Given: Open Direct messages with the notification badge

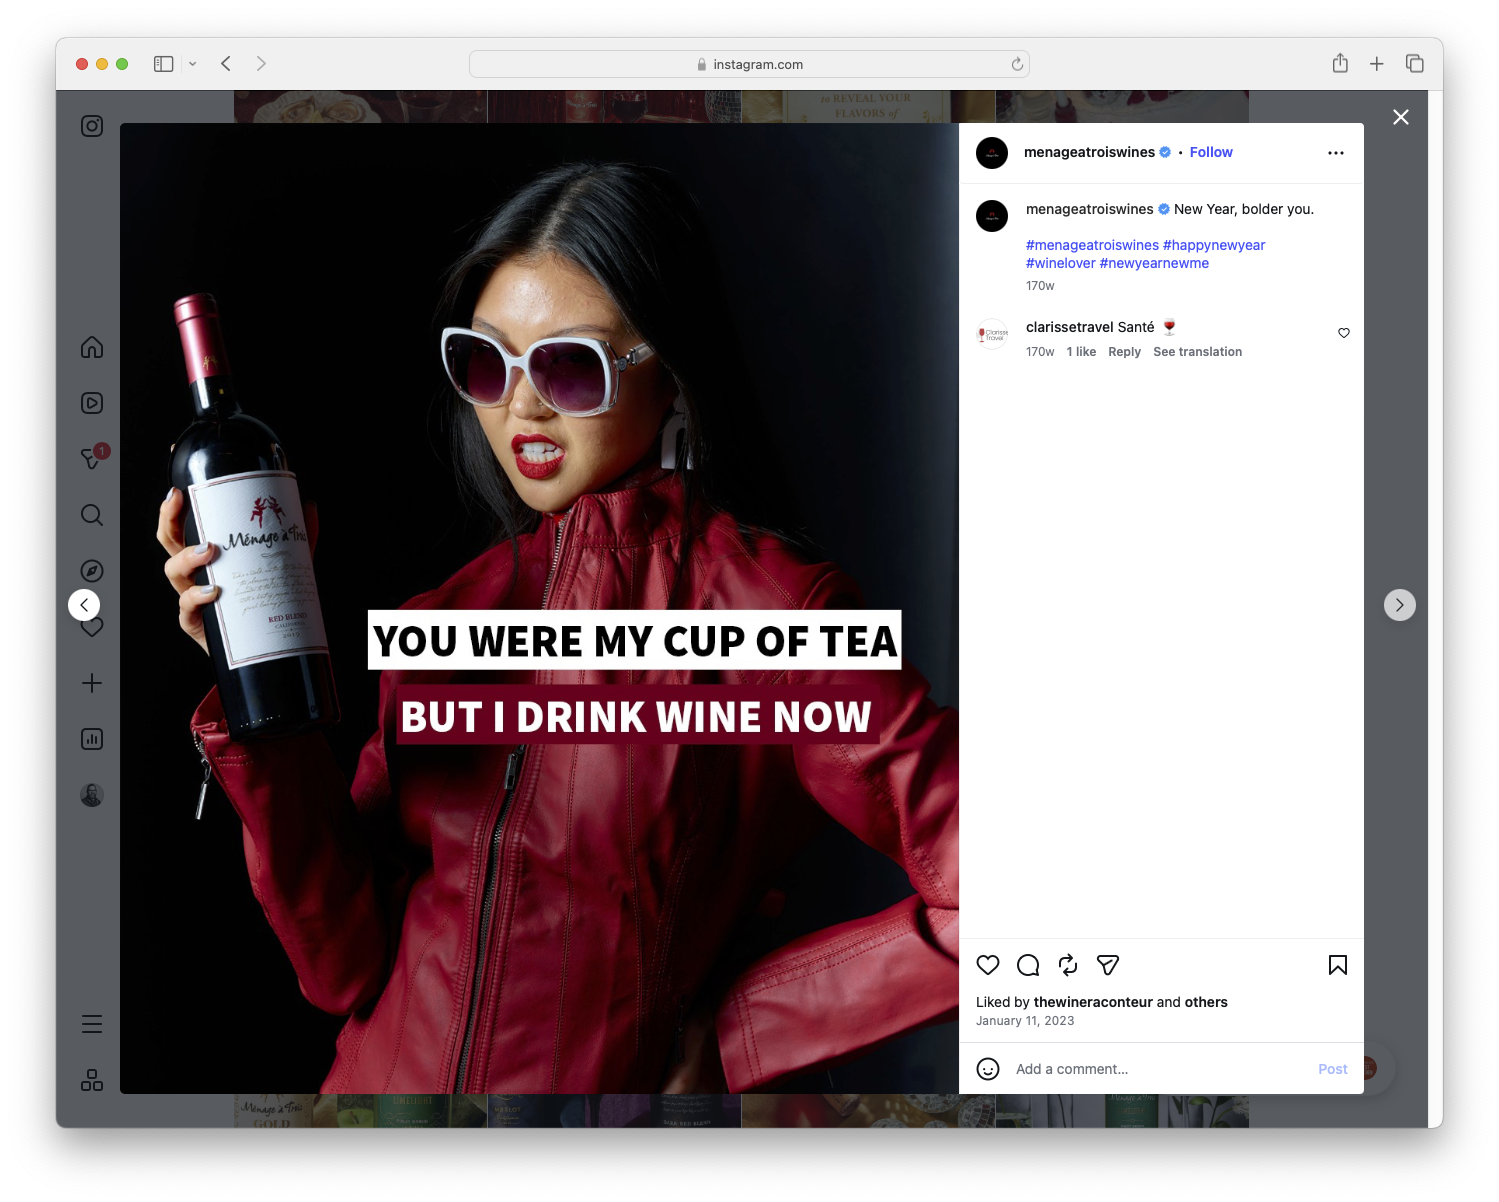Looking at the screenshot, I should (91, 459).
